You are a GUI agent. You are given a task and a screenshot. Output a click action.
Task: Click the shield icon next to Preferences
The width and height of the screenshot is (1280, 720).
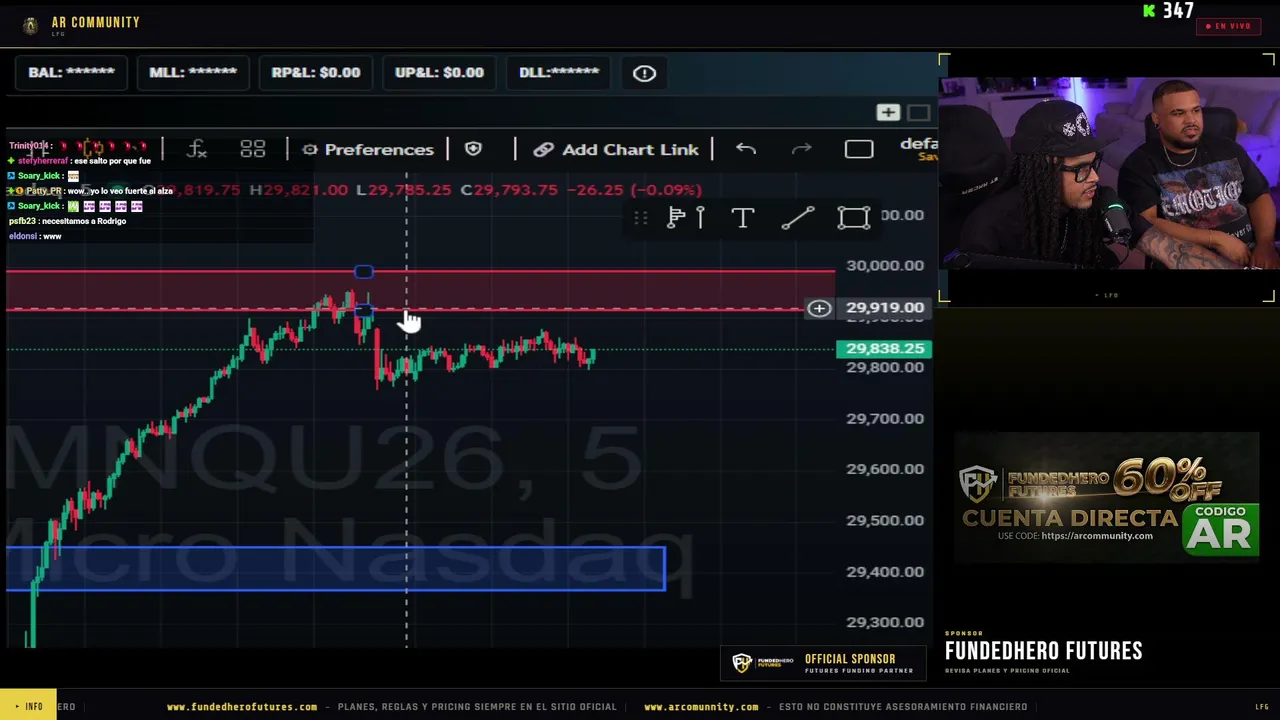[x=473, y=149]
